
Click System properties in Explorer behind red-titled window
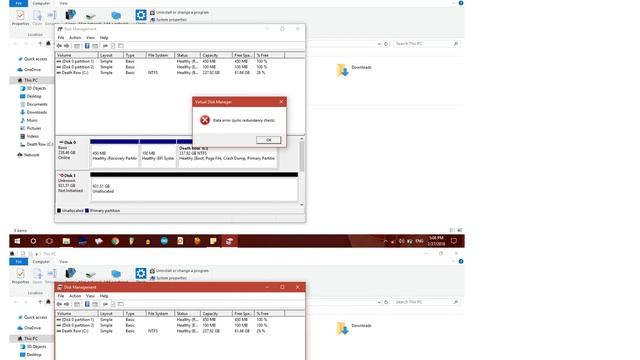(168, 278)
